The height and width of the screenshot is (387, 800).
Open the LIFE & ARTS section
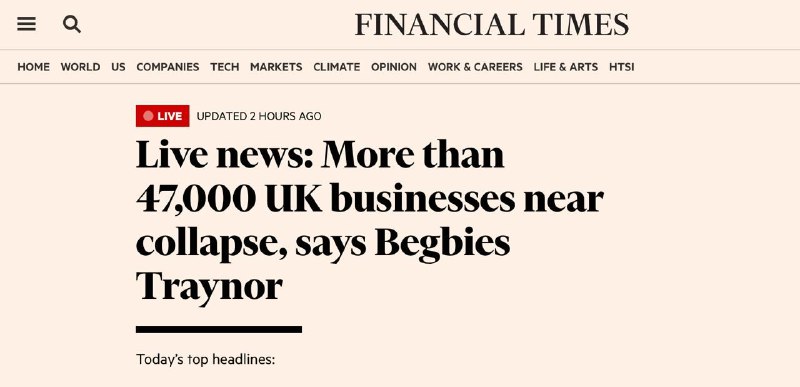[x=566, y=67]
